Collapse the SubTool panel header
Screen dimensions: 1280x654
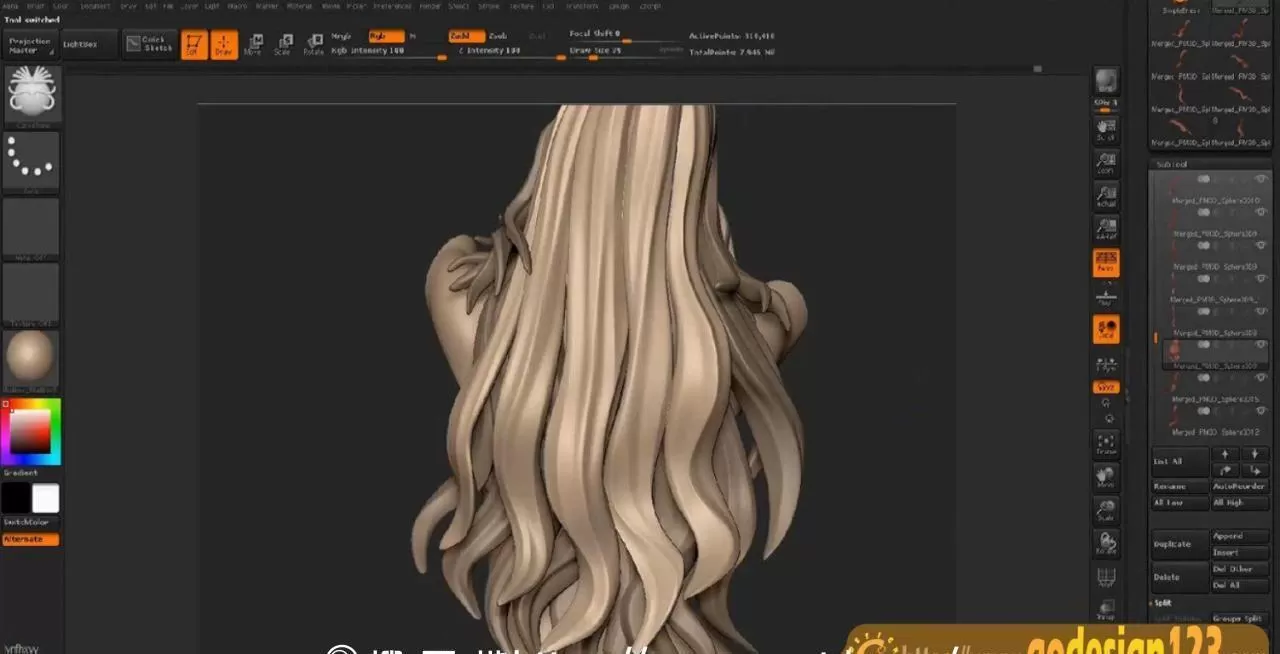click(1170, 164)
